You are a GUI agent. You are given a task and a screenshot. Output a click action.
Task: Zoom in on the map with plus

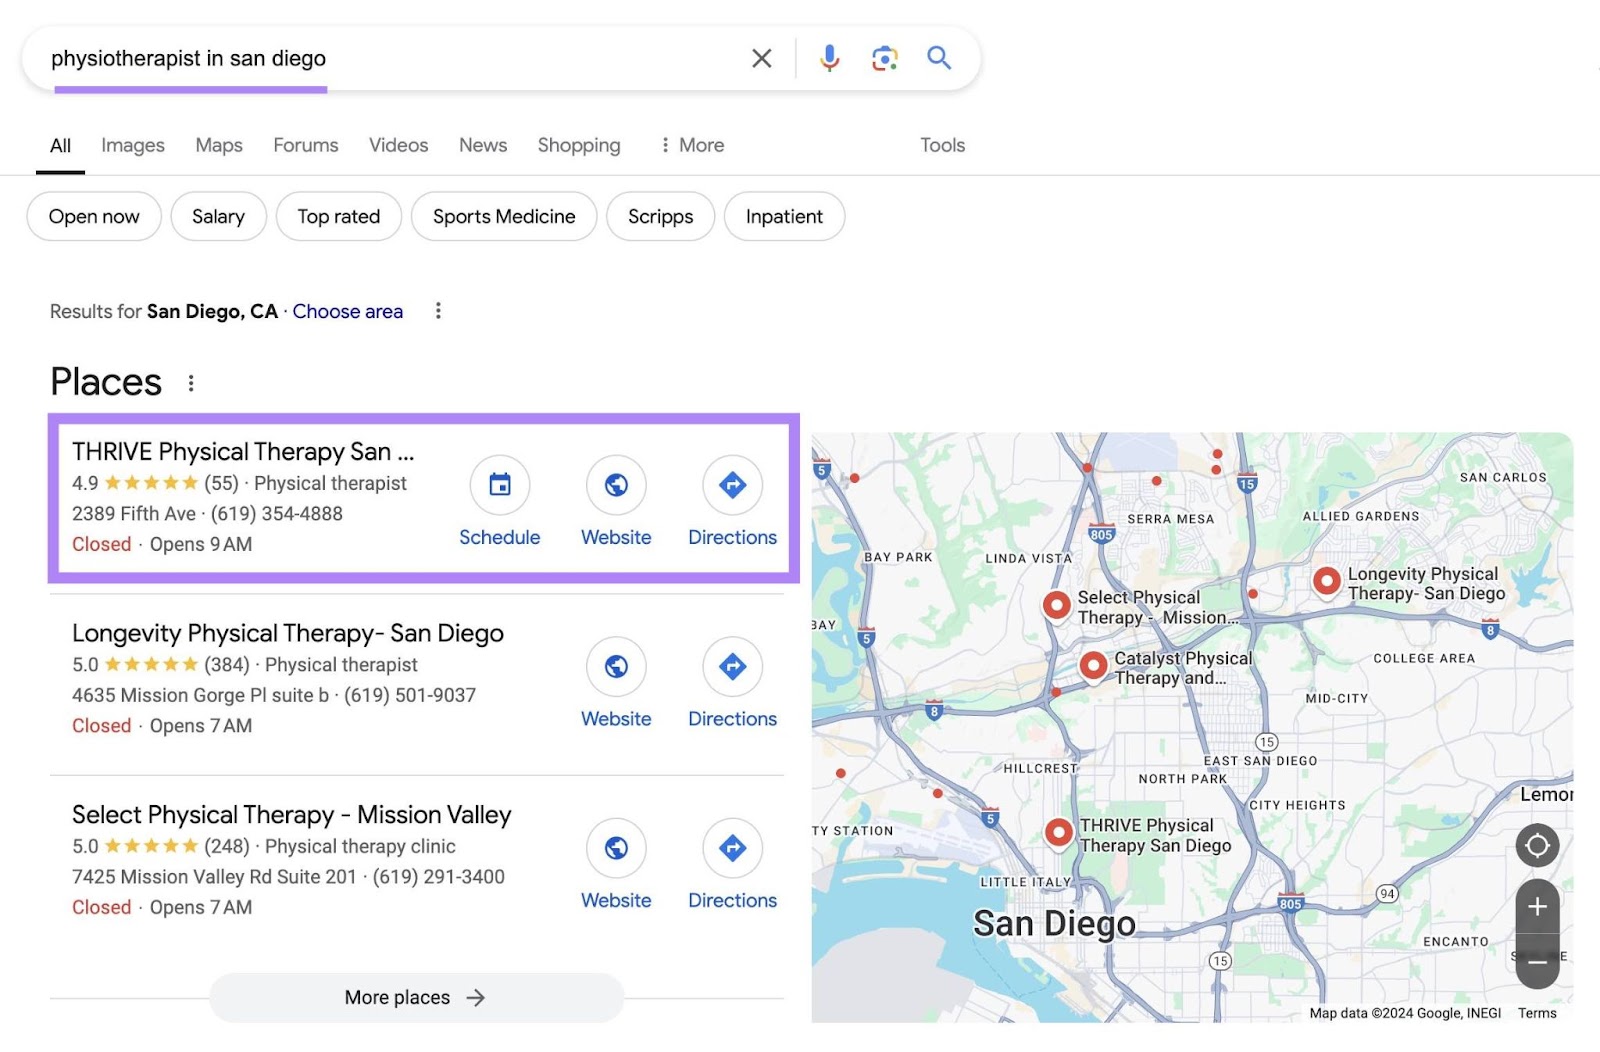coord(1537,907)
